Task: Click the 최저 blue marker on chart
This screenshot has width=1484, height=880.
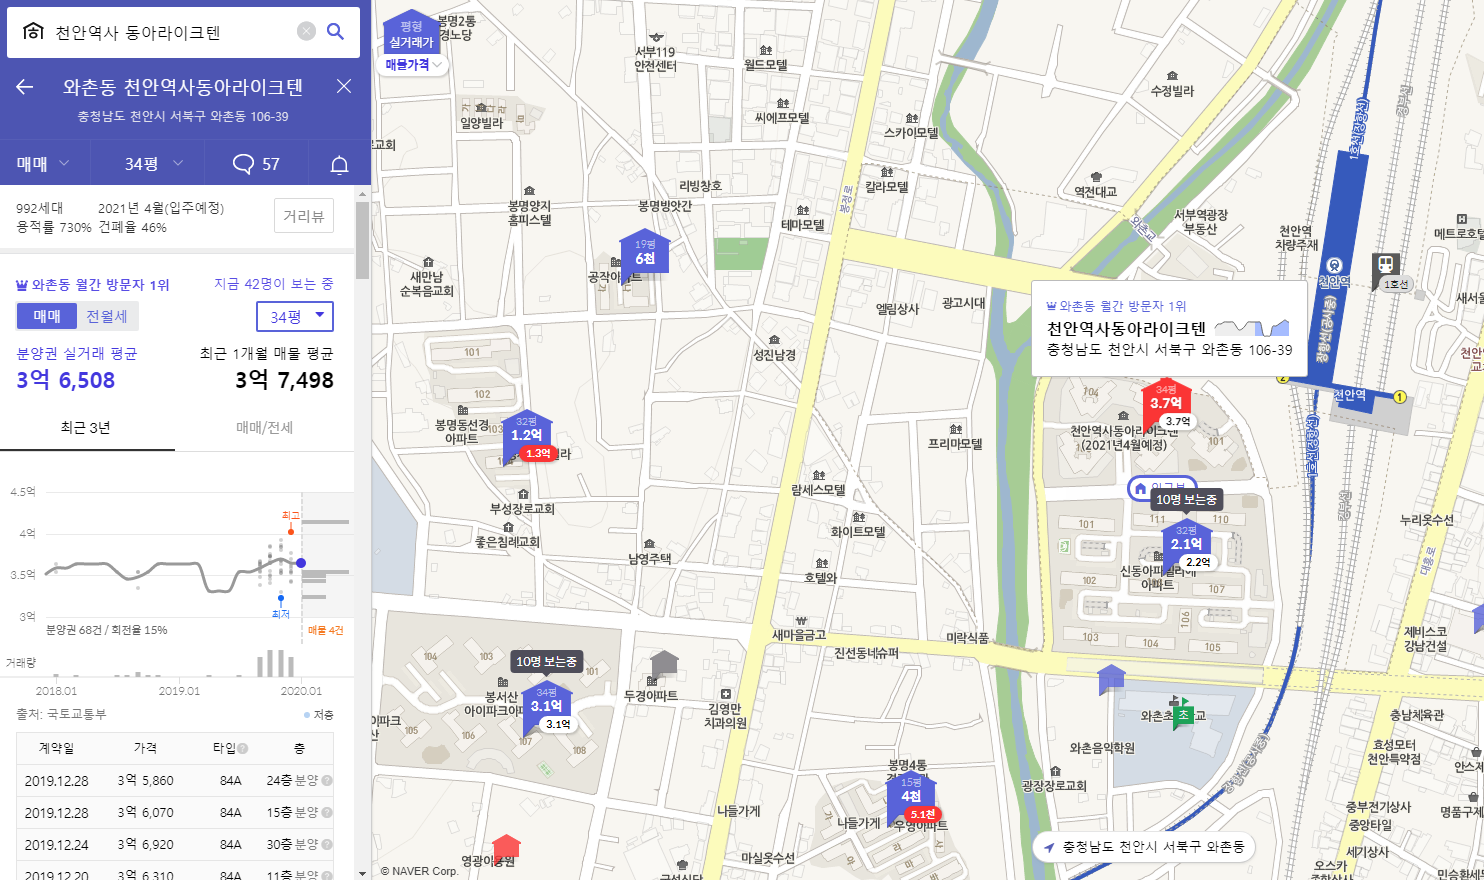Action: click(x=281, y=598)
